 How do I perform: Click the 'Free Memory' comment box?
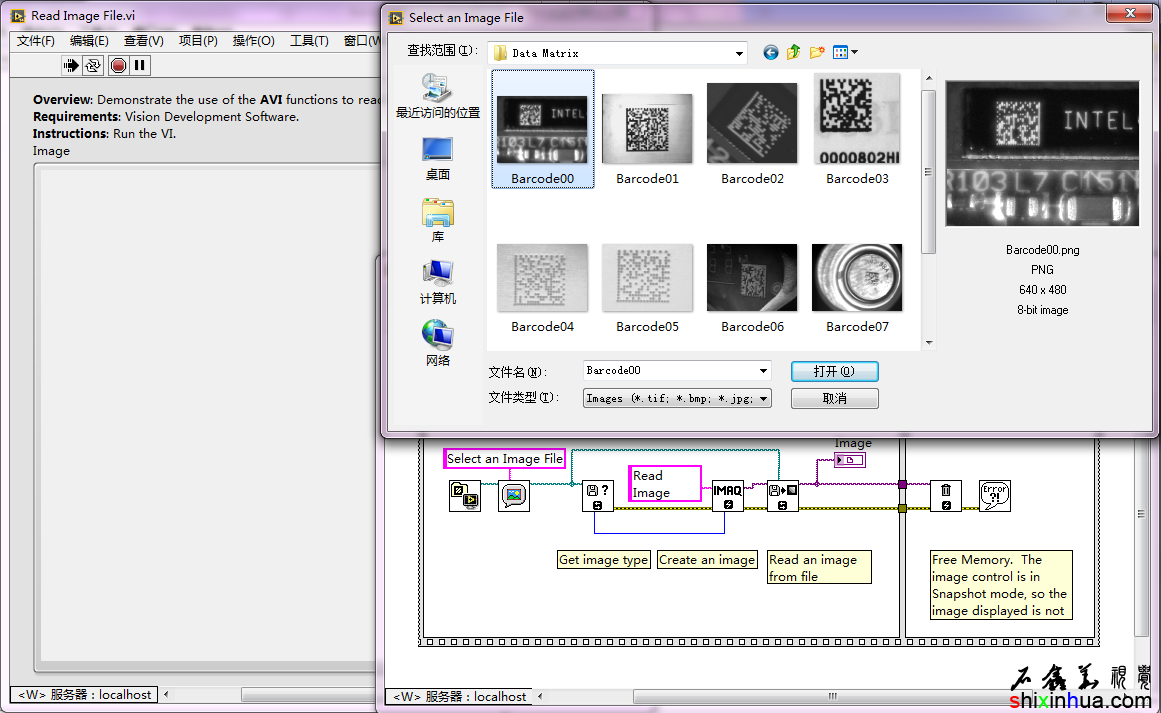(1001, 585)
